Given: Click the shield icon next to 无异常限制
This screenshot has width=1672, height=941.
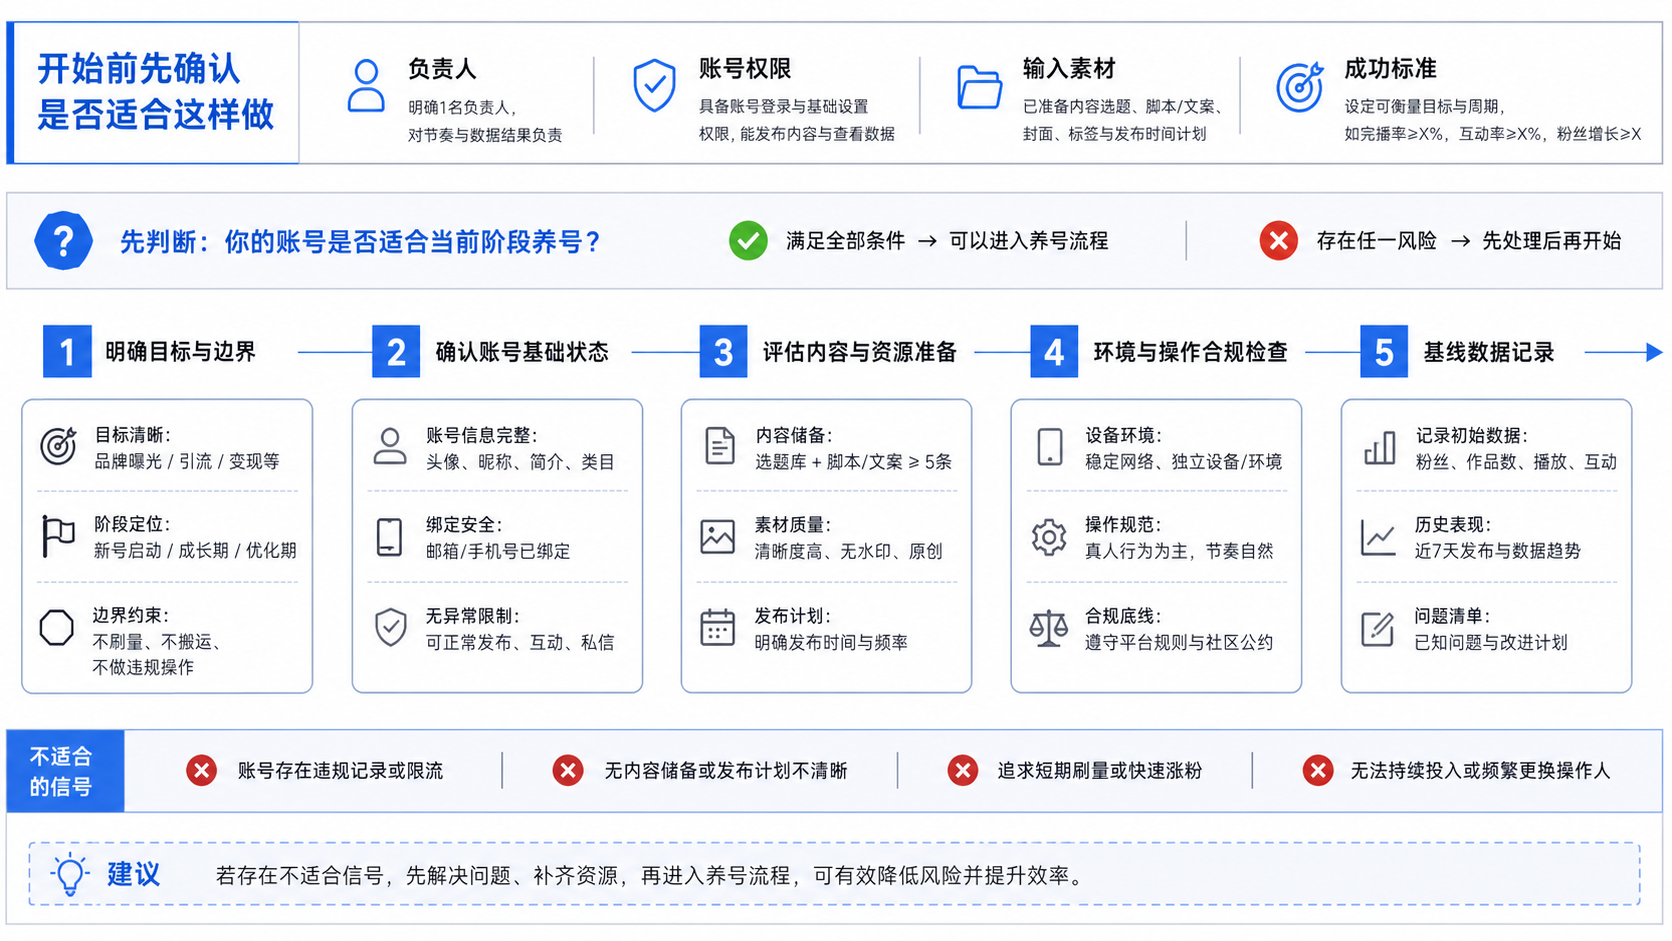Looking at the screenshot, I should (x=390, y=627).
